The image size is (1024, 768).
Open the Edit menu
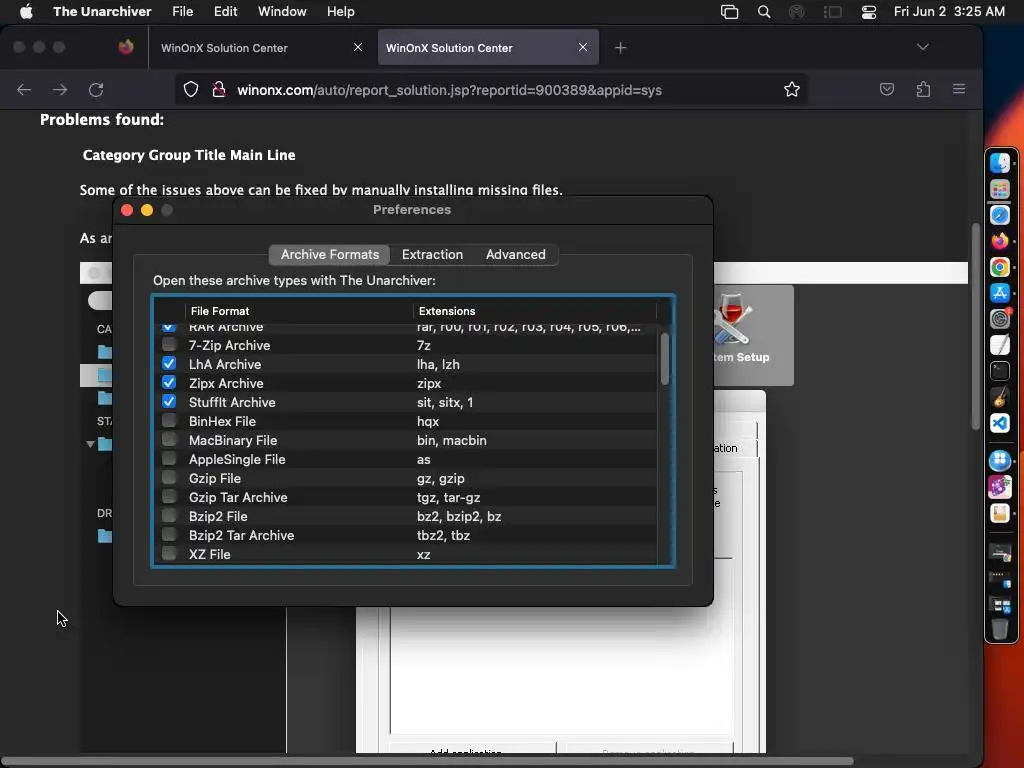[x=225, y=12]
